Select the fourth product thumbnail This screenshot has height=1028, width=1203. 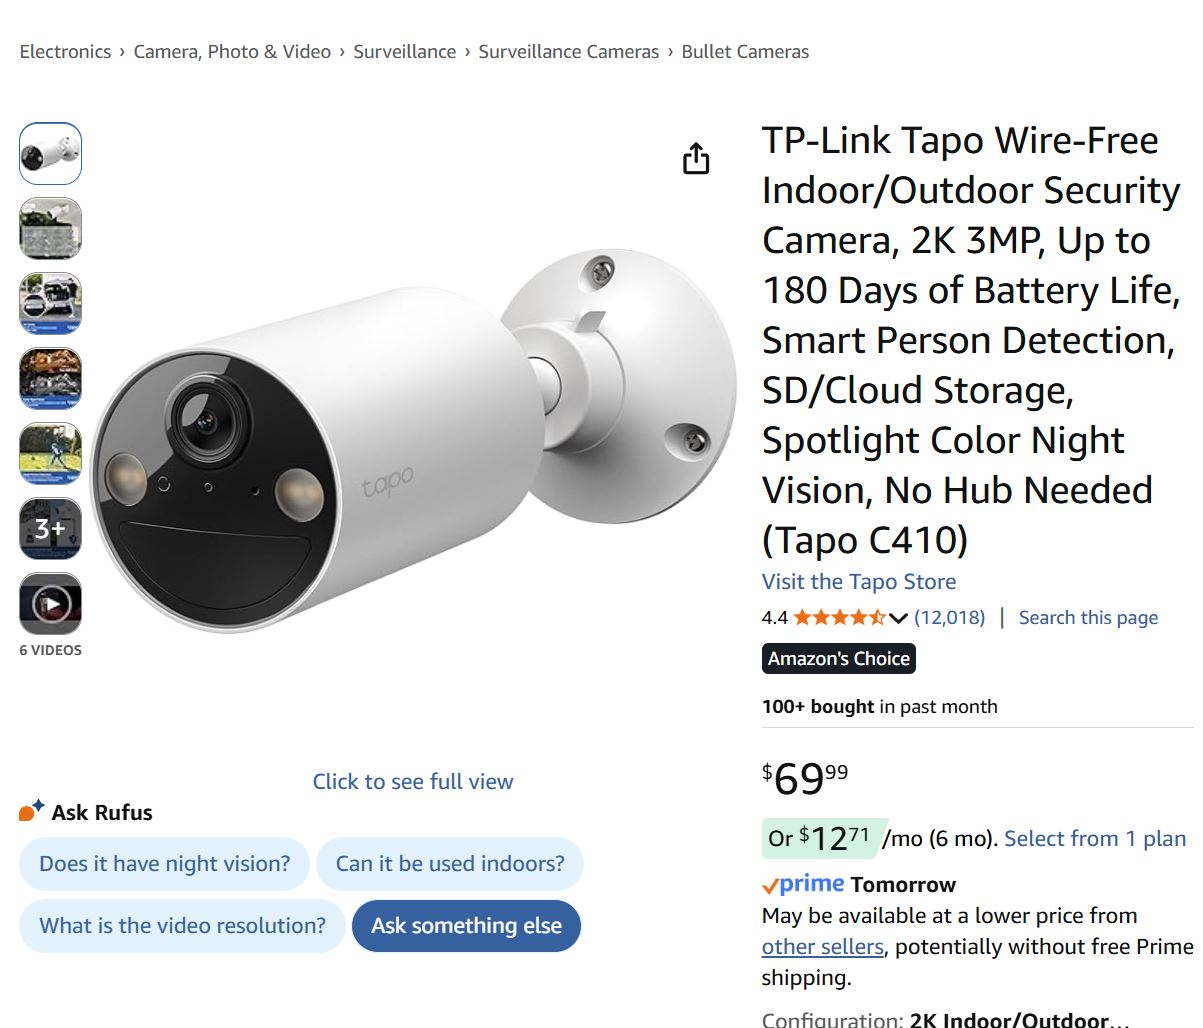coord(50,379)
